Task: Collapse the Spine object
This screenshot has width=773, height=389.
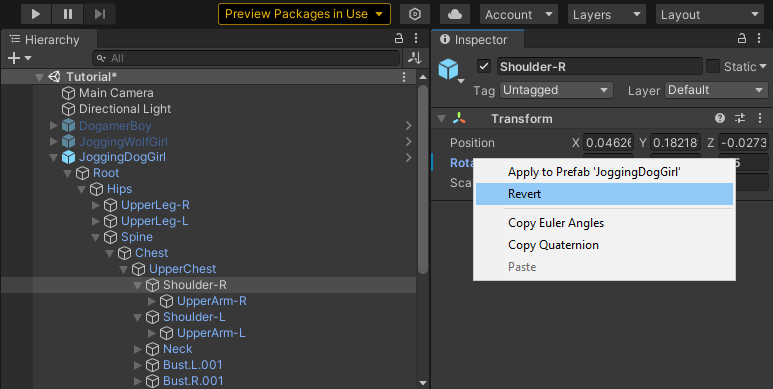Action: coord(96,238)
